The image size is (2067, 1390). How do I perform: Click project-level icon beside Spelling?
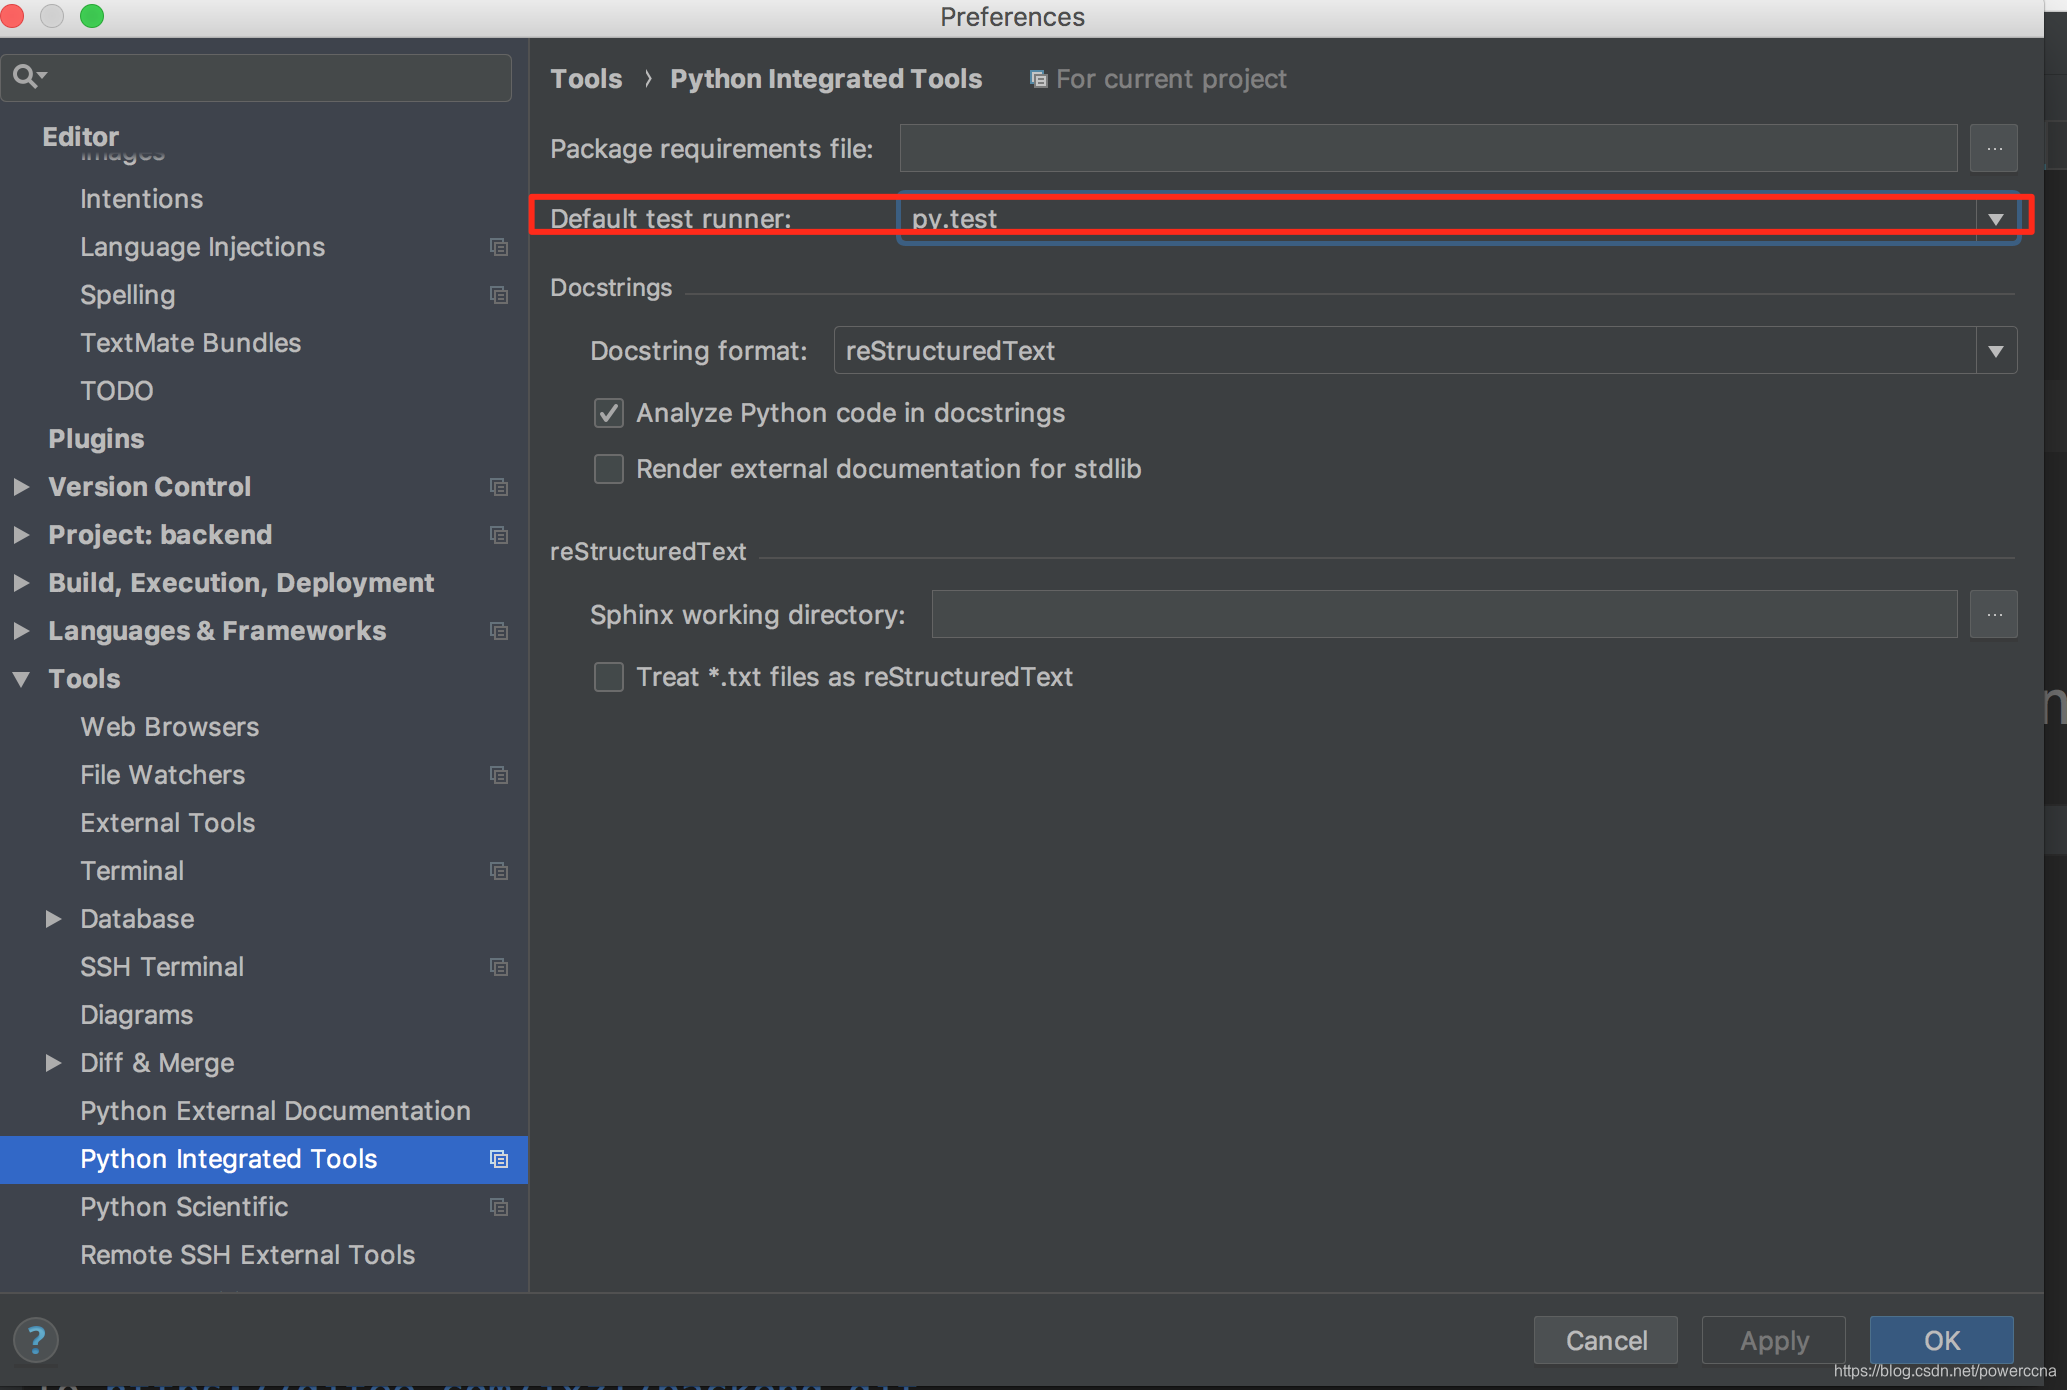pos(498,295)
